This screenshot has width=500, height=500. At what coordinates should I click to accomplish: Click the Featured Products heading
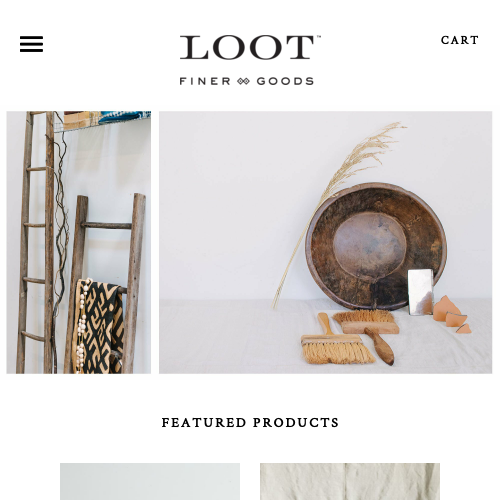pyautogui.click(x=250, y=423)
